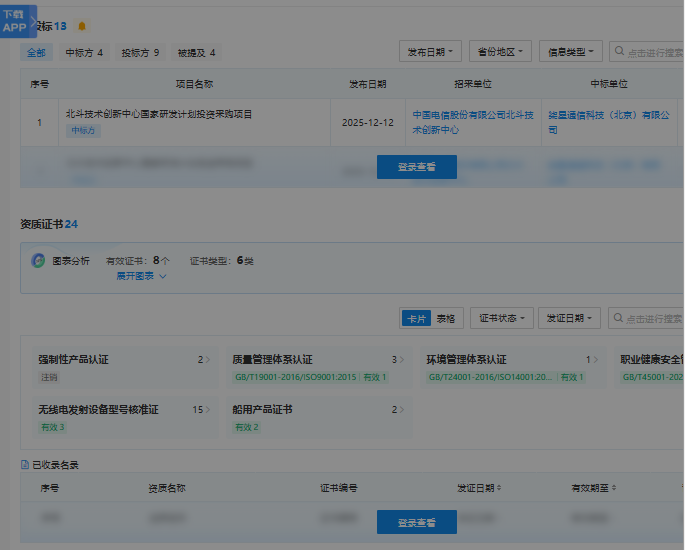Select the 投标方 9 tab
The width and height of the screenshot is (685, 550).
coord(140,52)
